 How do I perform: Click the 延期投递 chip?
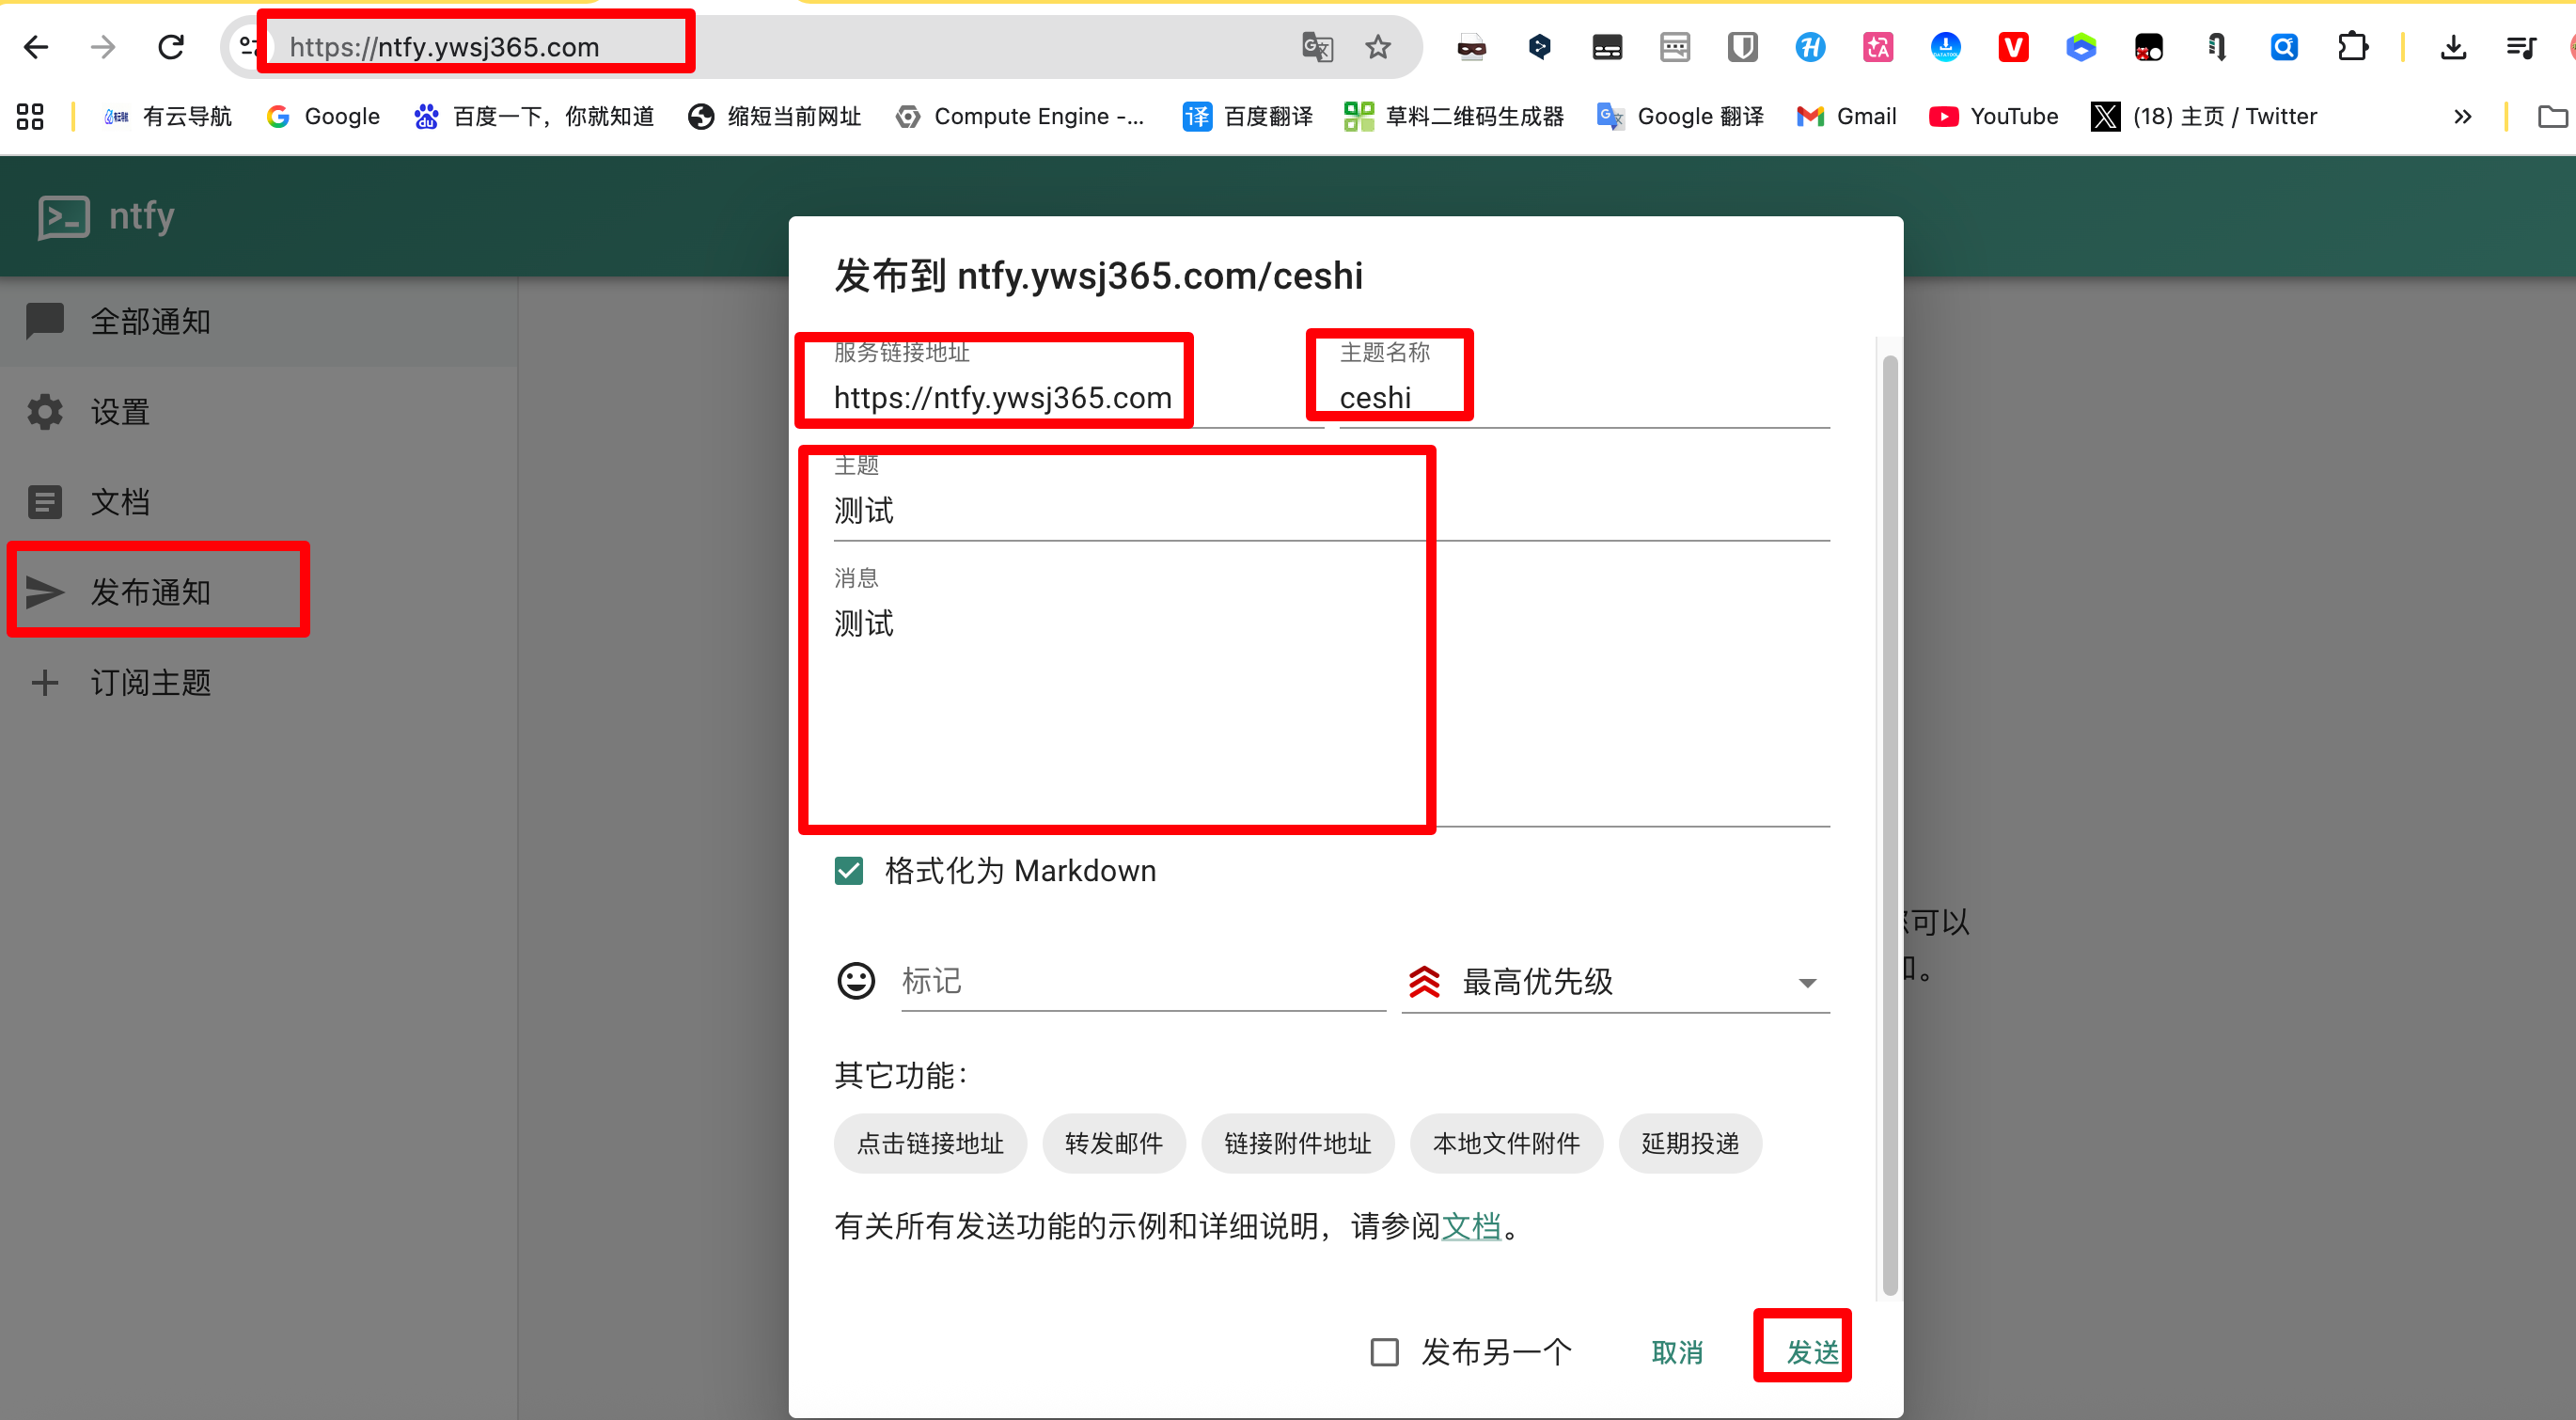(x=1690, y=1143)
